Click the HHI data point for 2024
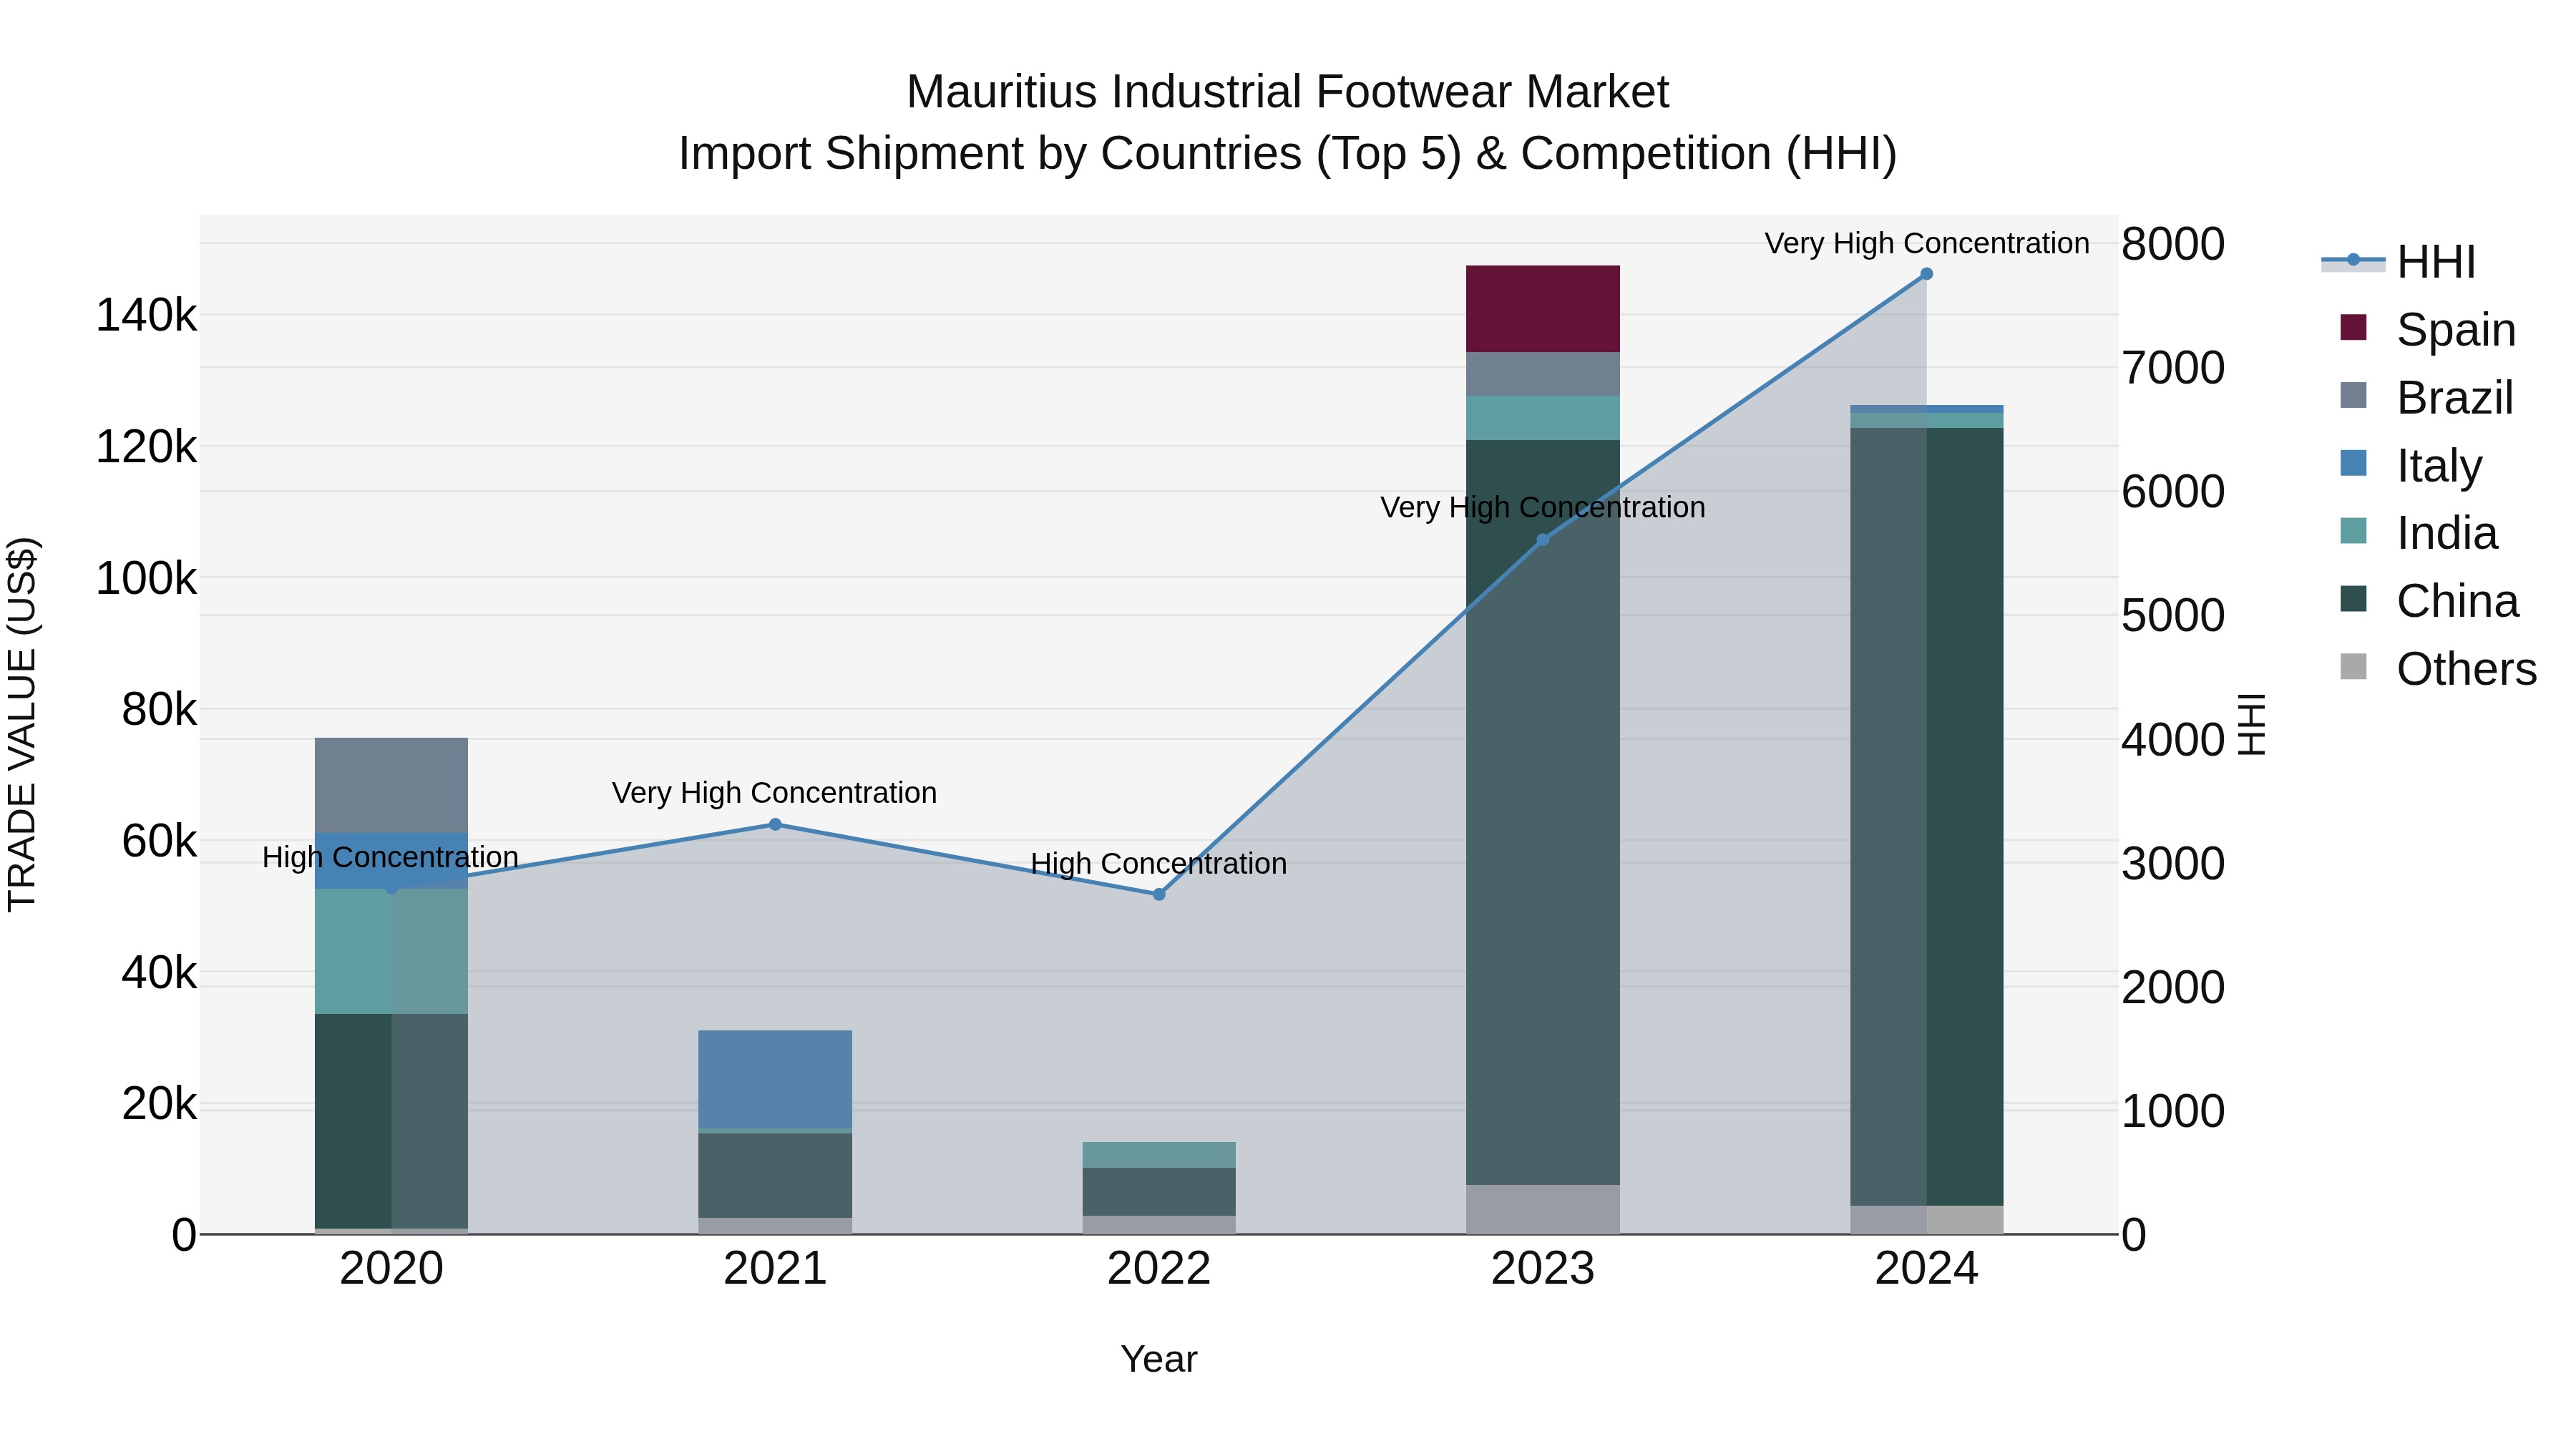 pos(1926,274)
